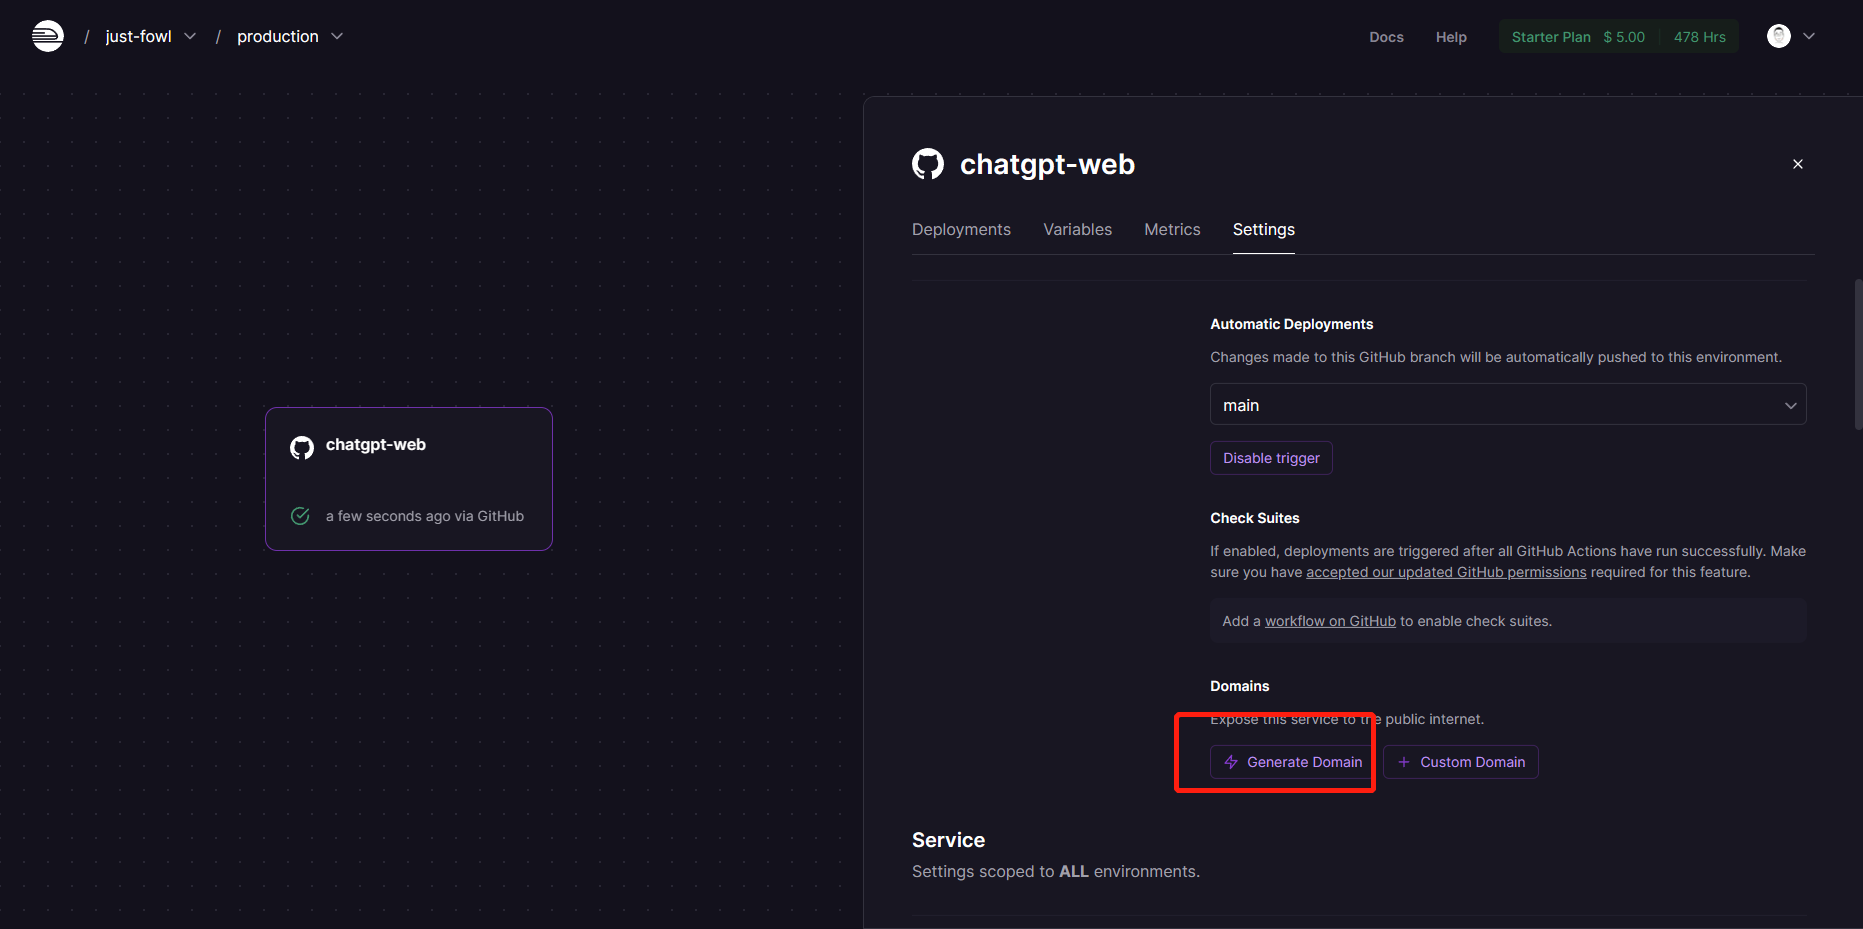Screen dimensions: 1863x929
Task: Open the main branch dropdown
Action: (1508, 404)
